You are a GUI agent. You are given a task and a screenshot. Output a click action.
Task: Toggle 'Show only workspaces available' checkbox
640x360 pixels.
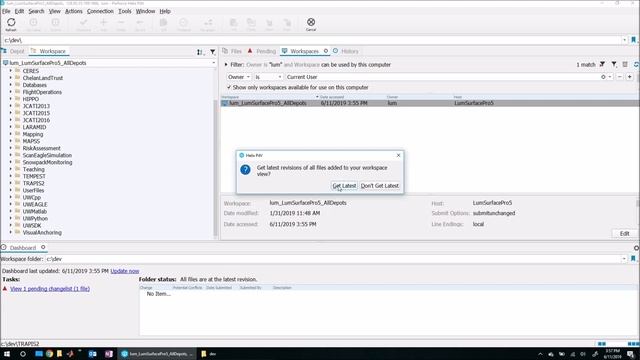tap(229, 87)
